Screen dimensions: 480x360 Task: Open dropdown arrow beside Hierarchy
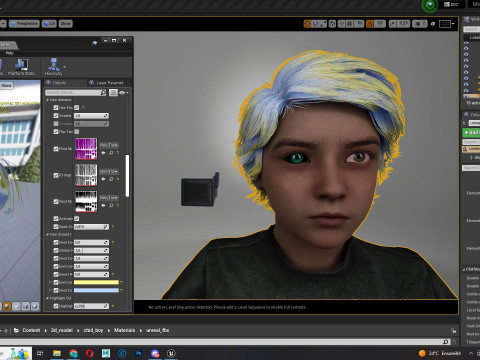pos(65,67)
